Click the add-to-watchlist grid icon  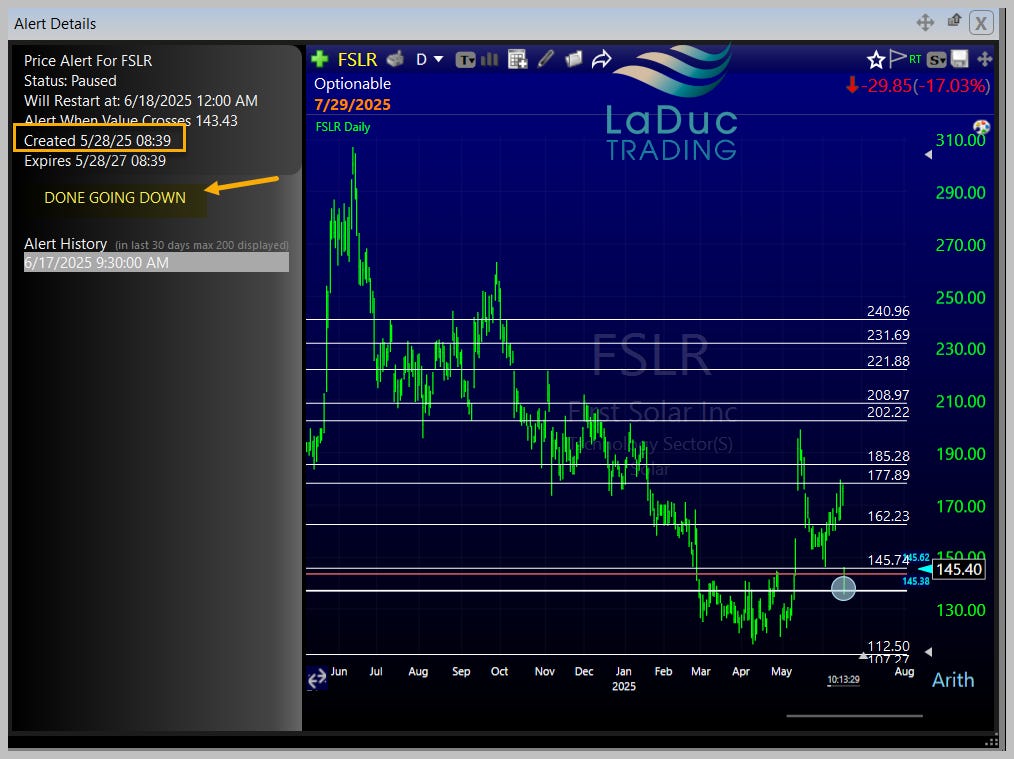pos(517,59)
